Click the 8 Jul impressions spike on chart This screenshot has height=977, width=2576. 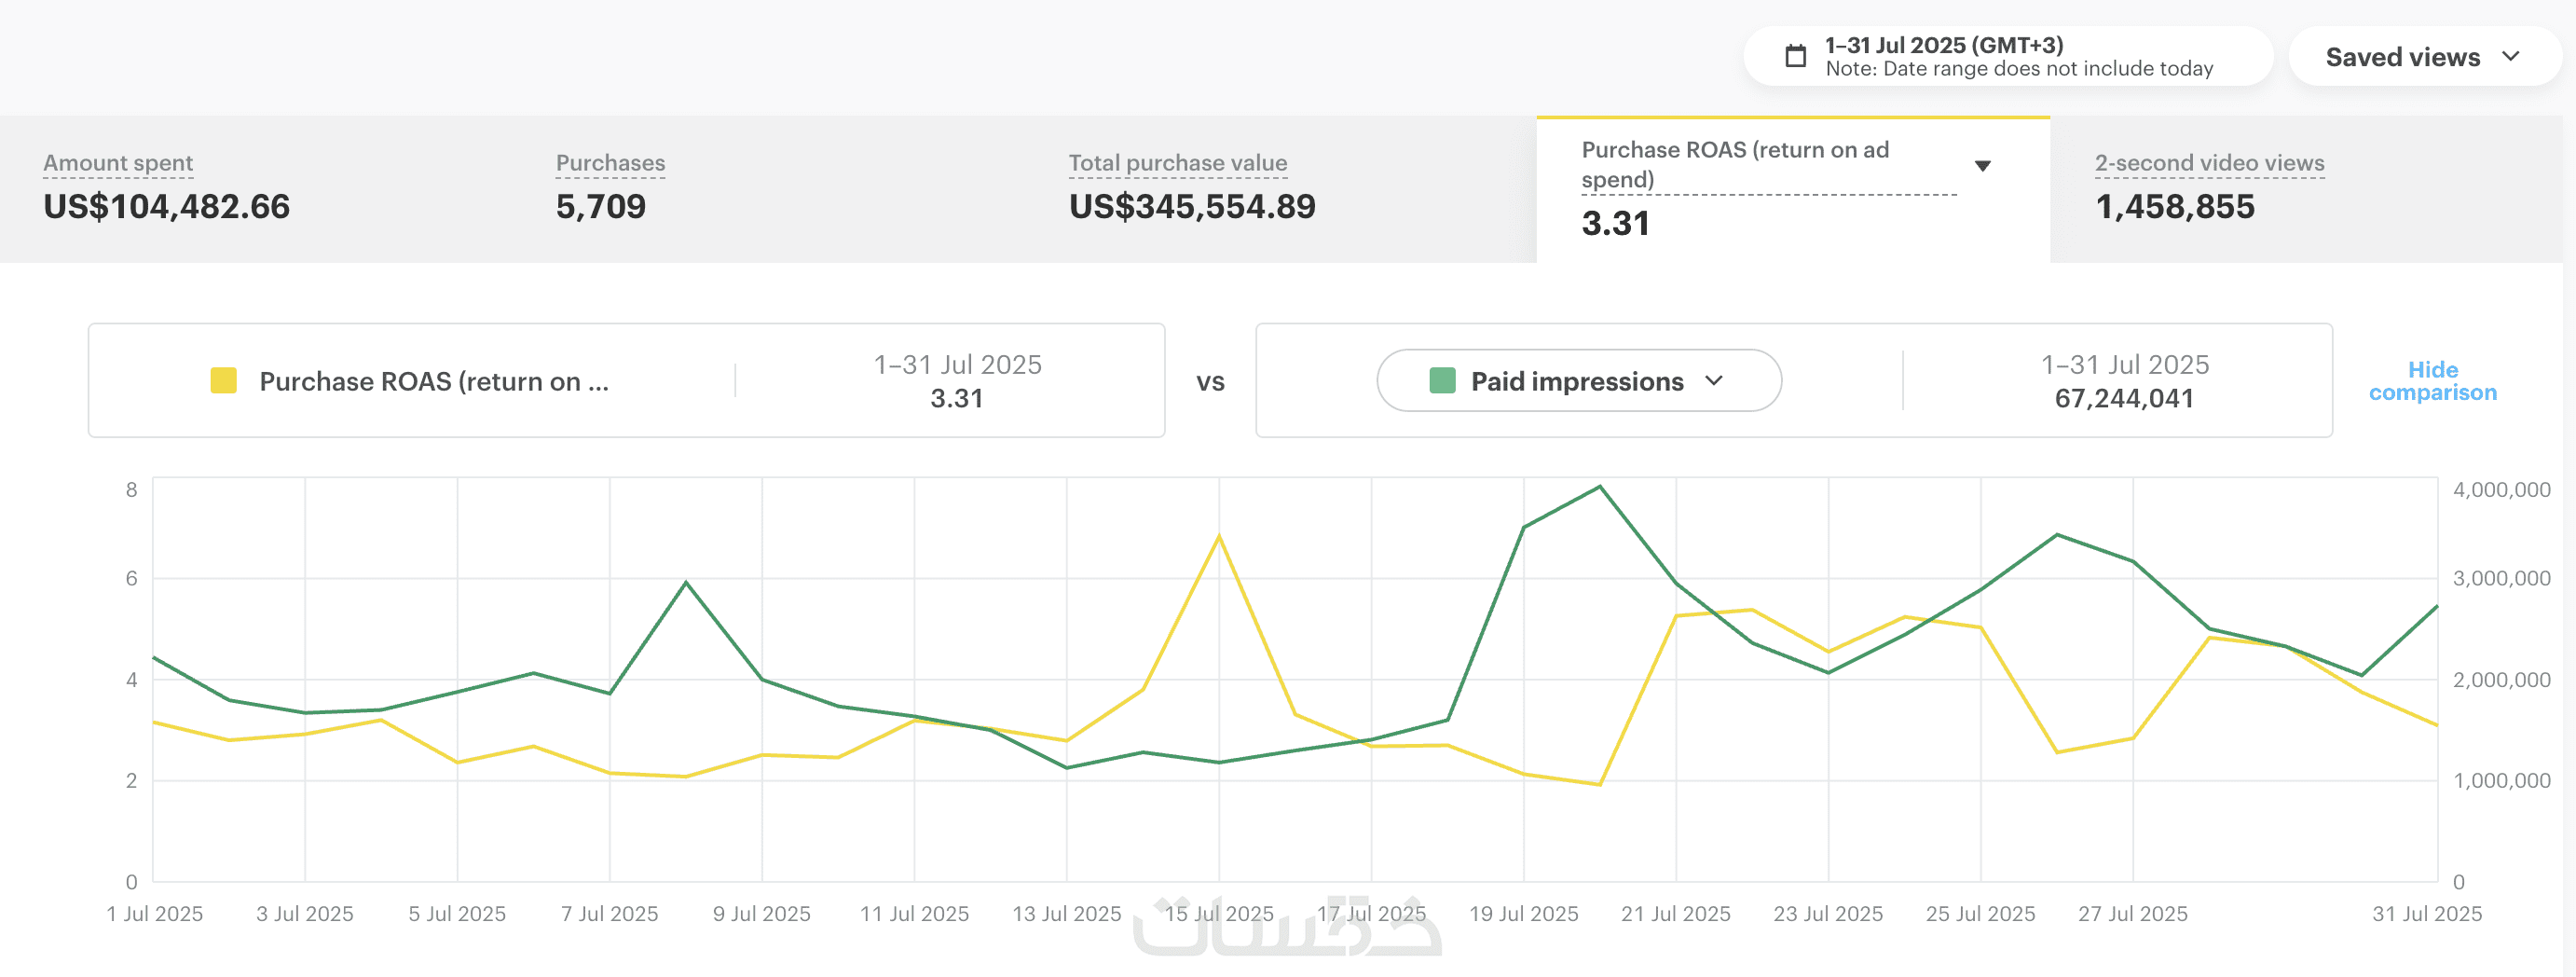pos(686,582)
